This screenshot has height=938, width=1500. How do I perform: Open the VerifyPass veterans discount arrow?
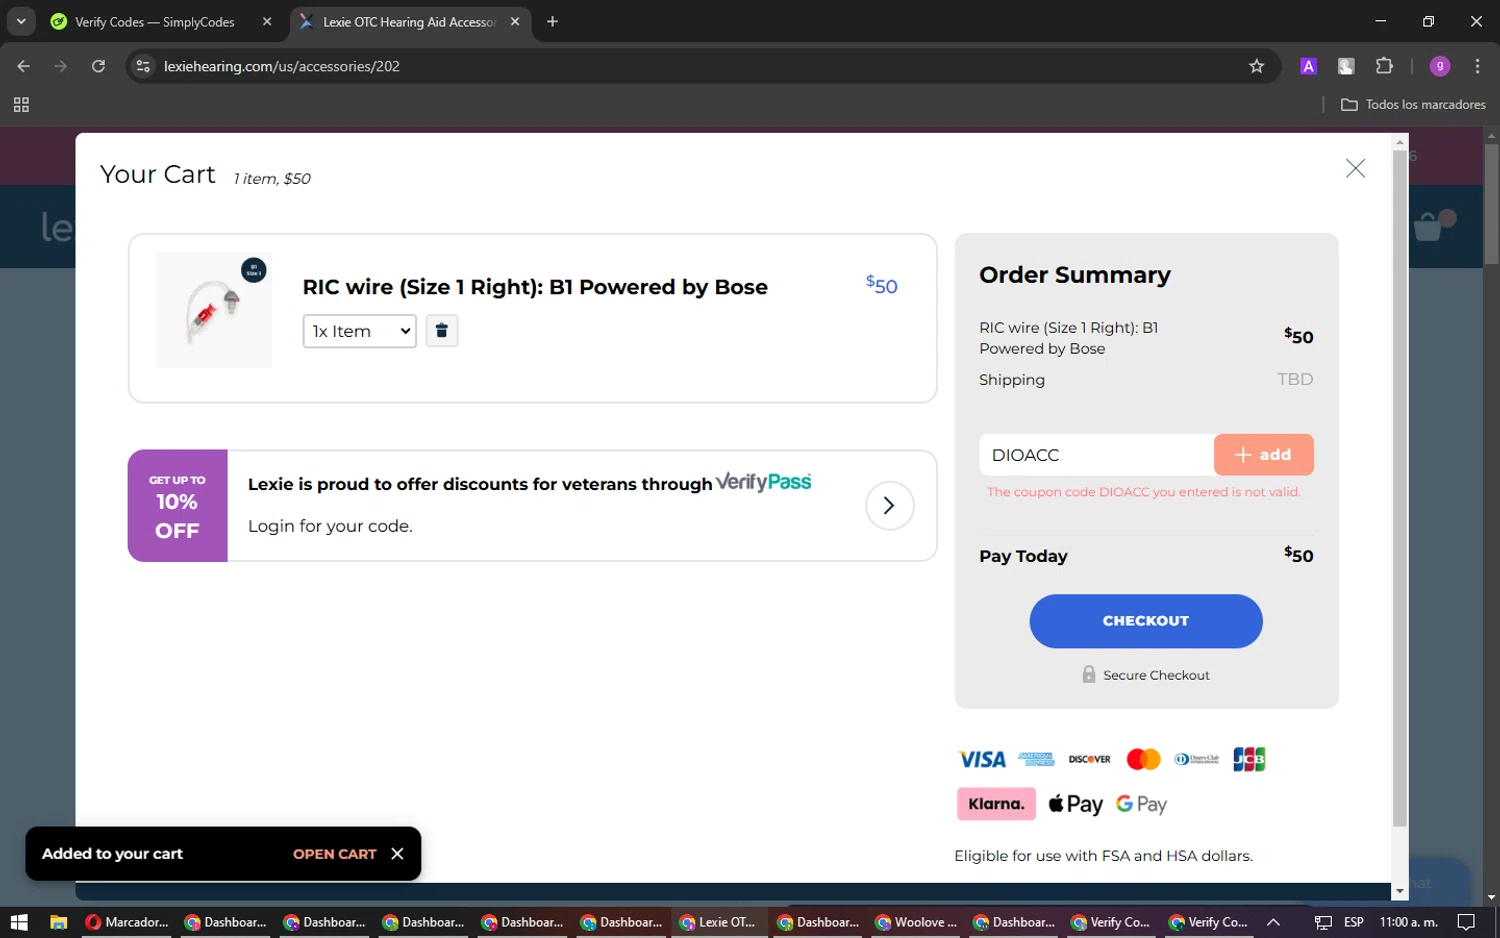pyautogui.click(x=889, y=506)
